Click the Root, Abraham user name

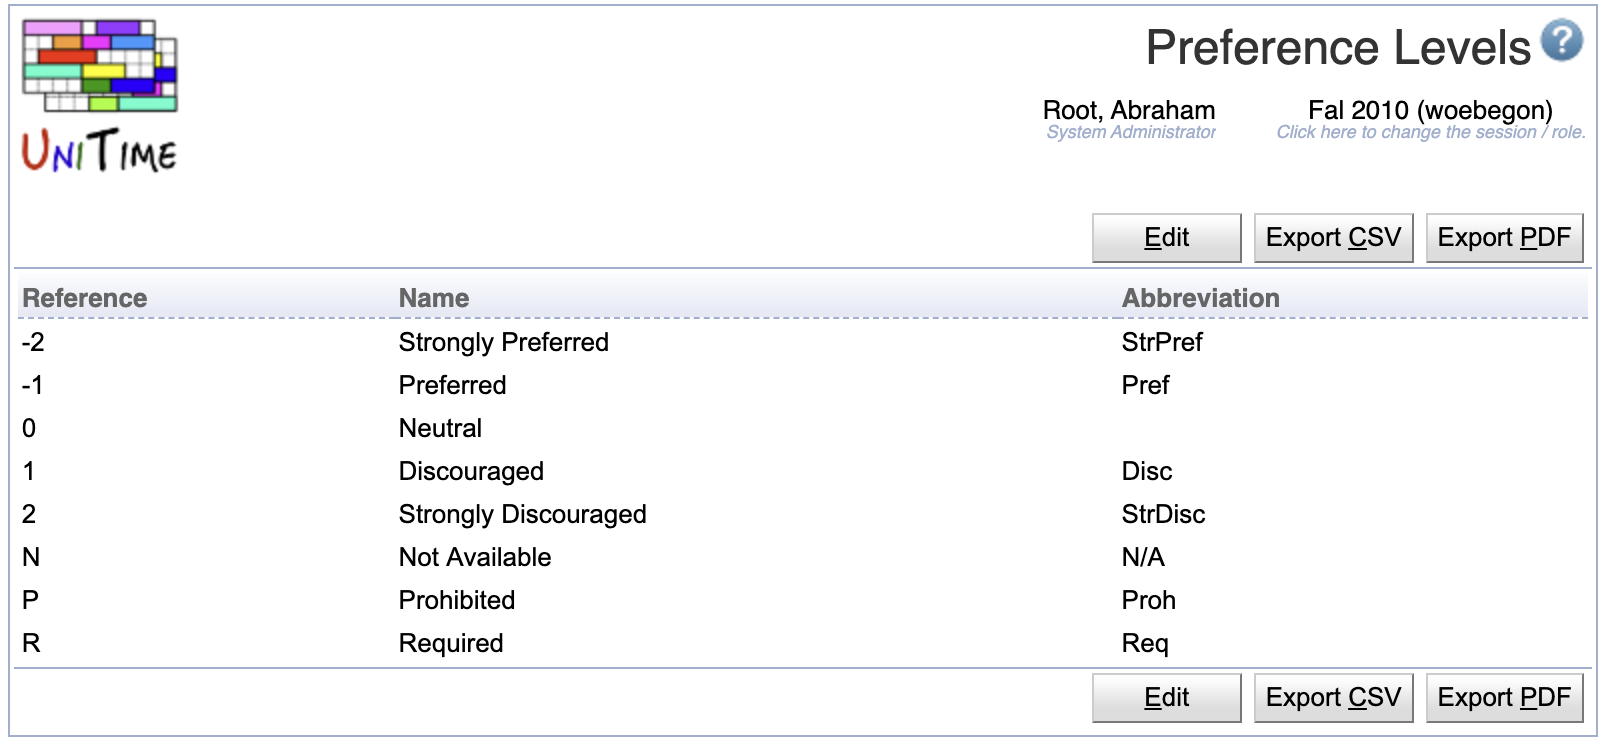tap(1129, 110)
